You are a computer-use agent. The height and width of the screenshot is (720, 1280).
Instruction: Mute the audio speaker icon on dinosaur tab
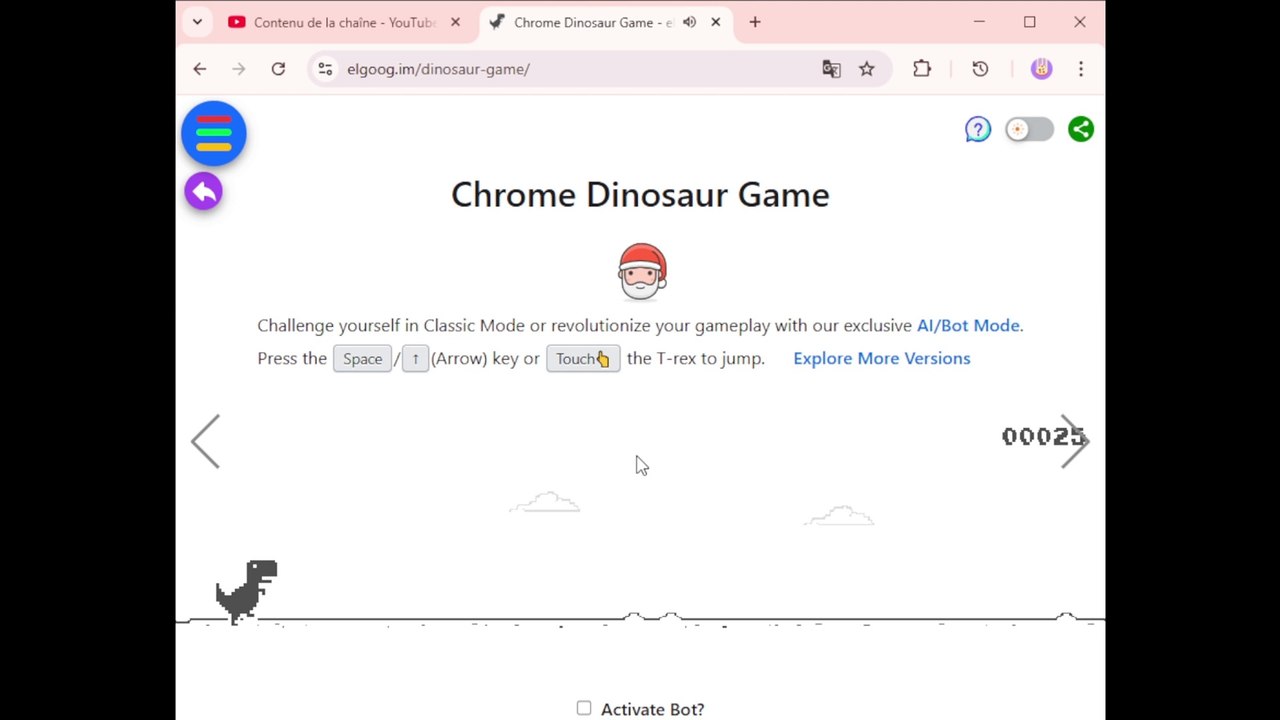click(x=689, y=22)
